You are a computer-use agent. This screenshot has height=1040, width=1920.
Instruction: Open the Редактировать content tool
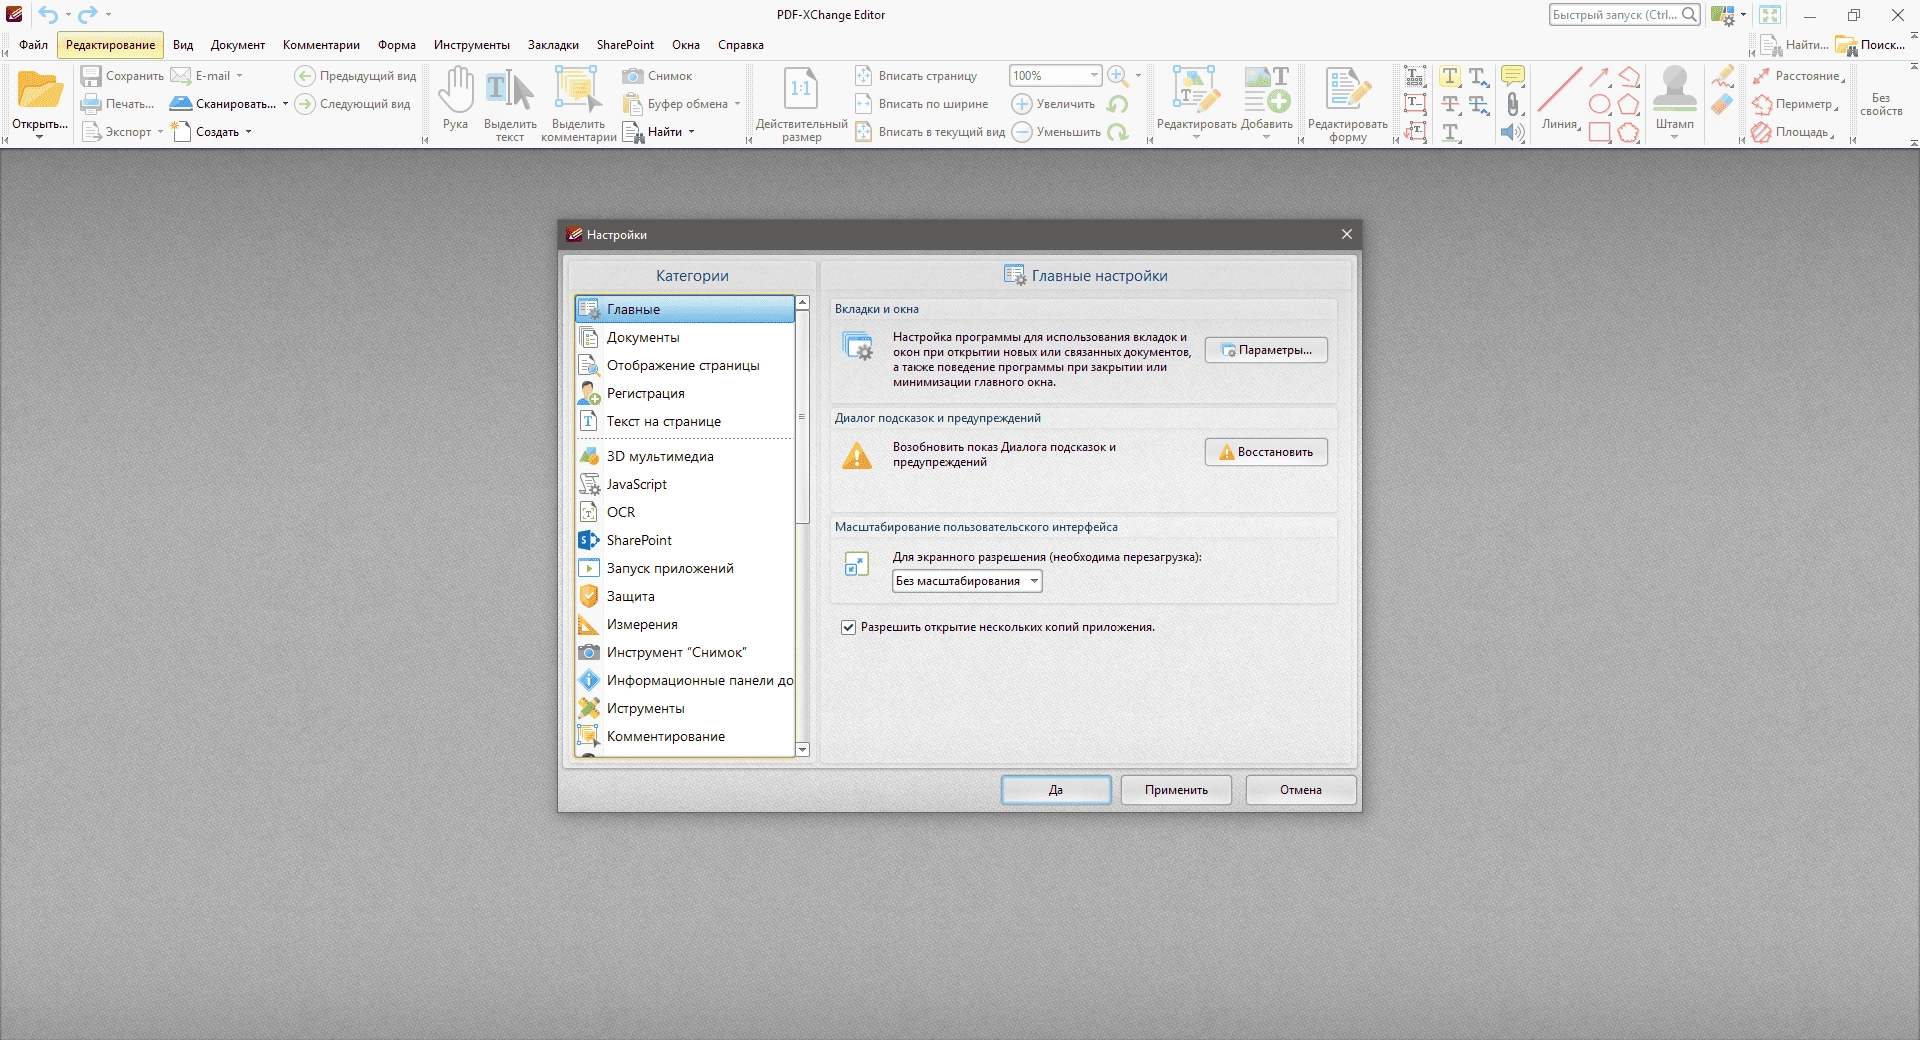coord(1196,100)
